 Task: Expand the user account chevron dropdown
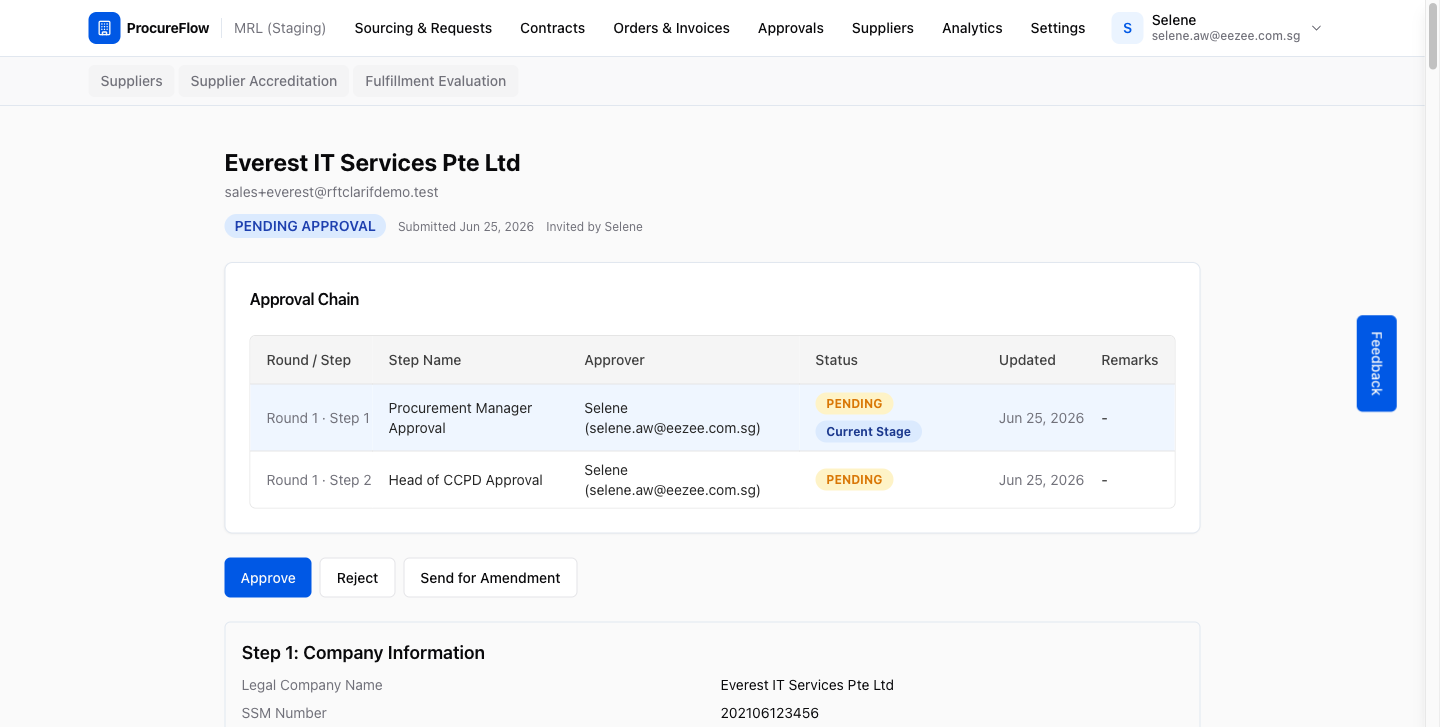1316,28
